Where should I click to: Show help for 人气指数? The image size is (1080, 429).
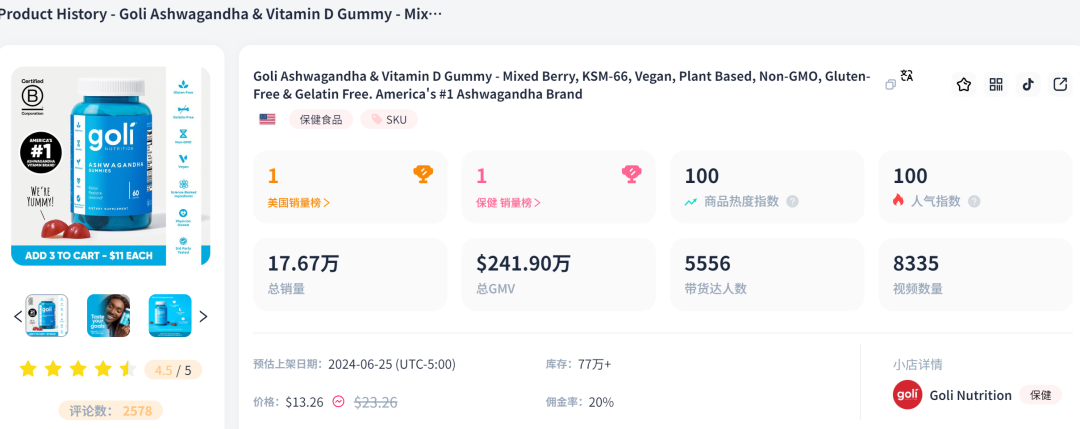click(x=974, y=201)
